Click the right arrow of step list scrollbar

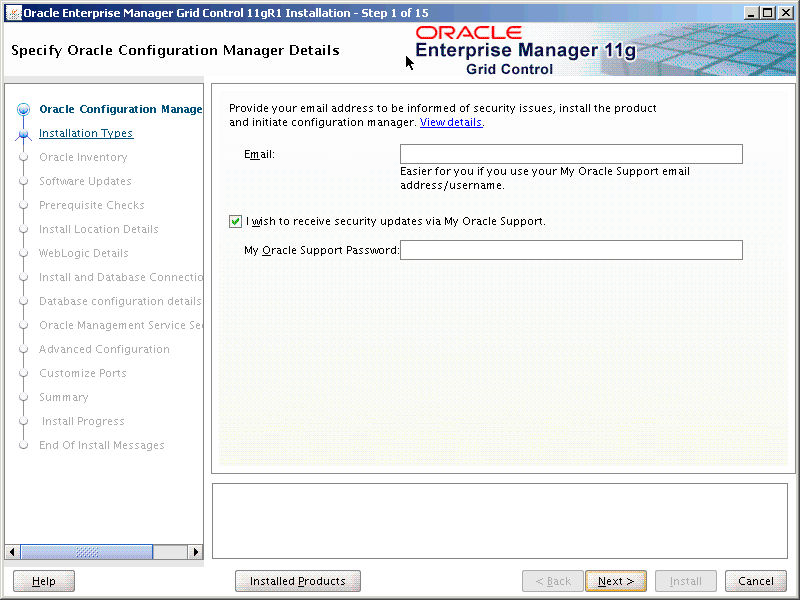pyautogui.click(x=195, y=552)
